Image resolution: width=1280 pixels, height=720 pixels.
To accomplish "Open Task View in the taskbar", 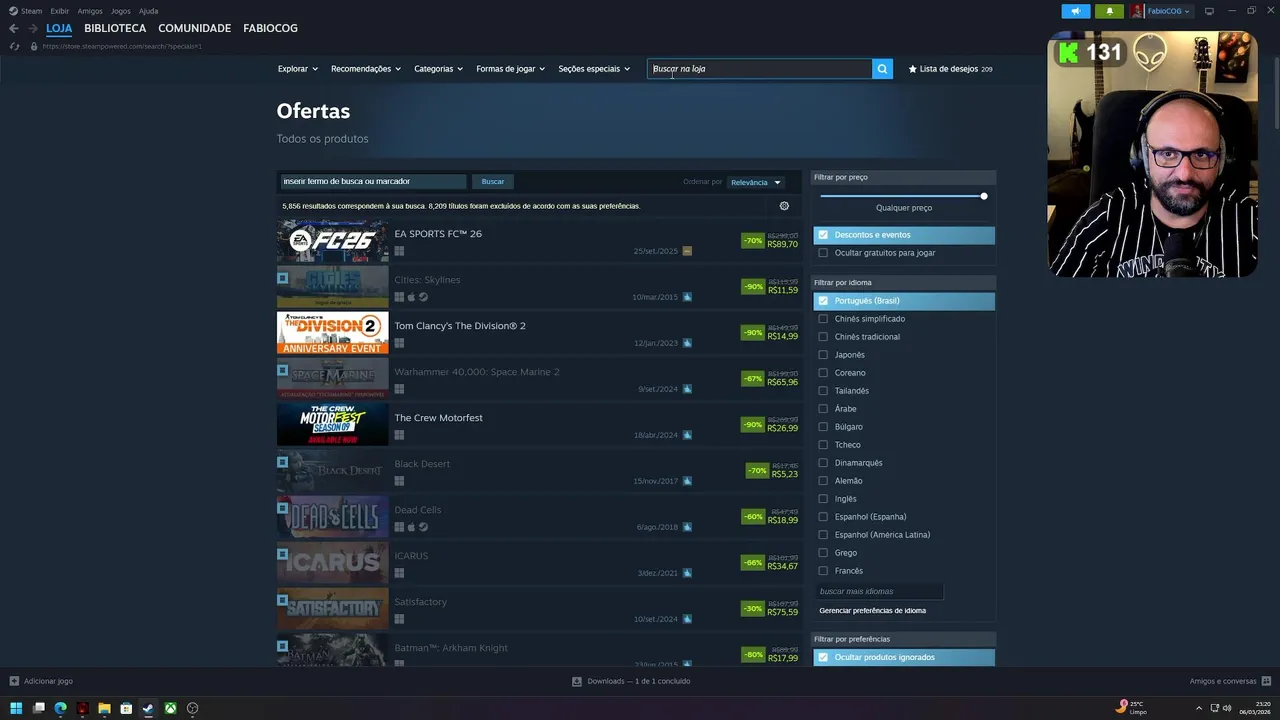I will click(38, 708).
